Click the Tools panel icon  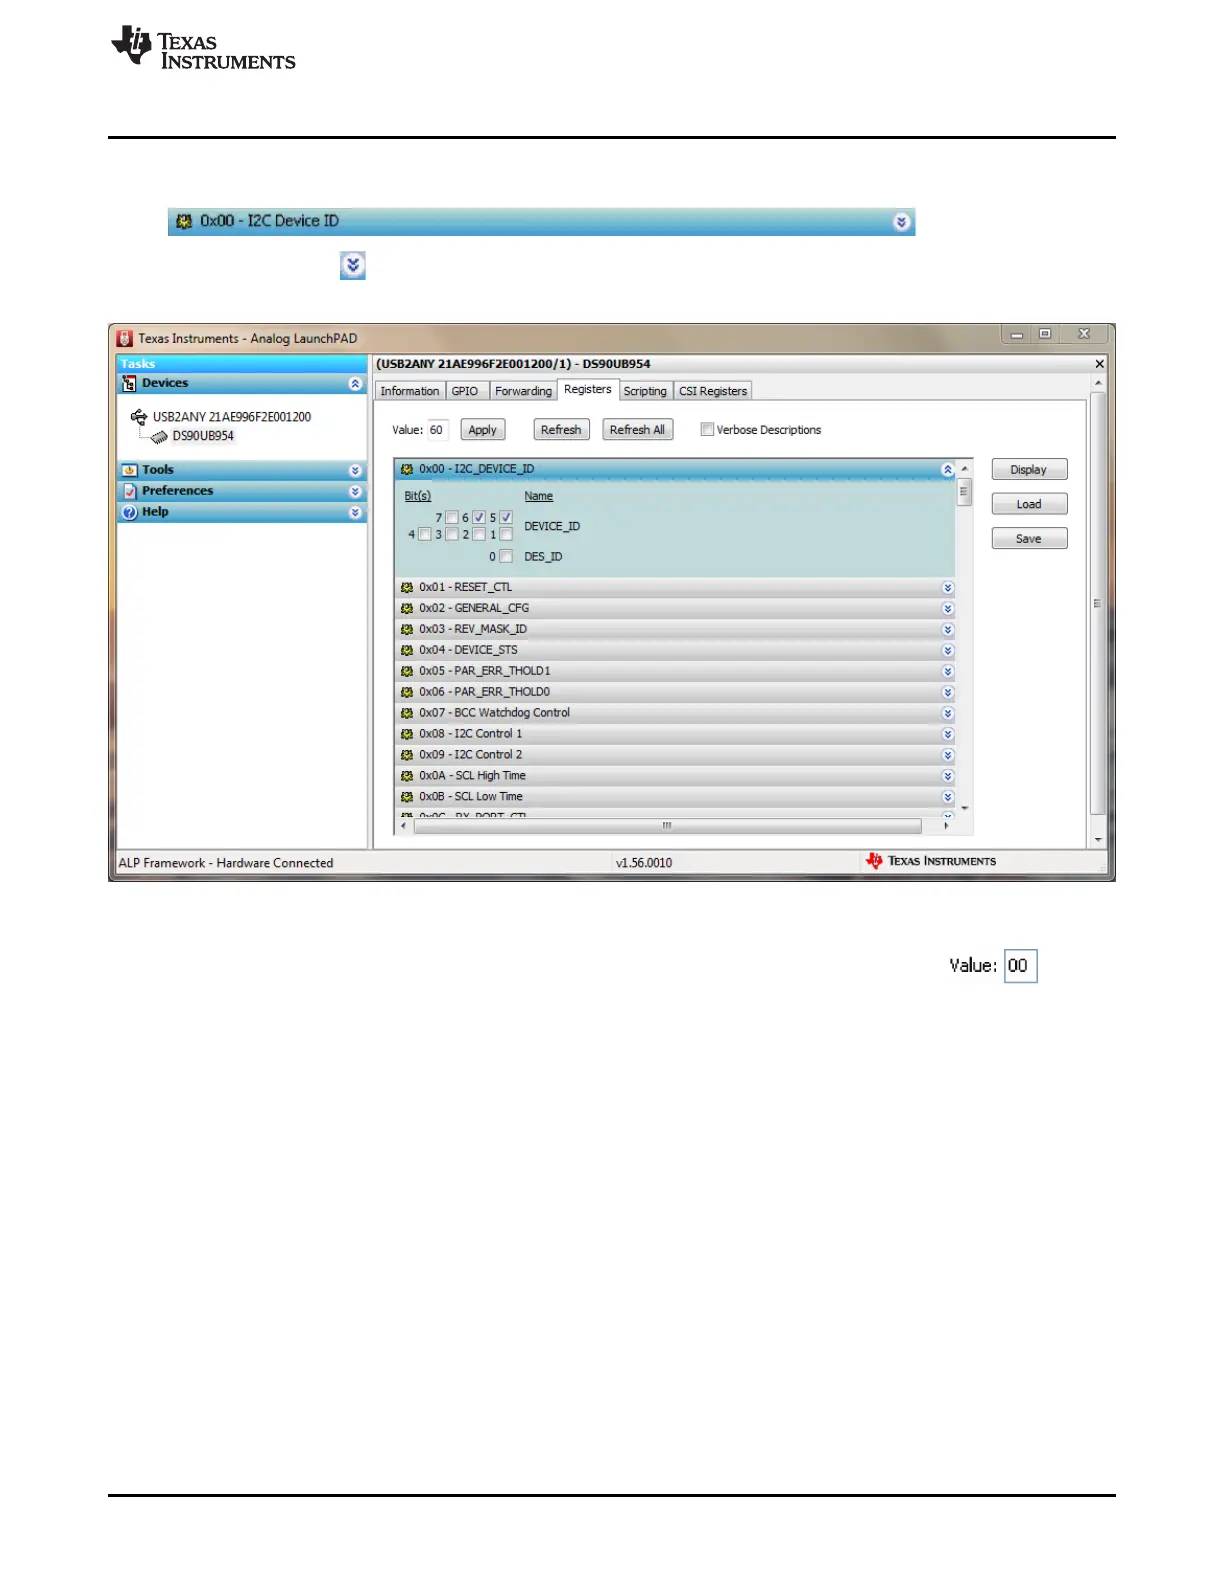(x=129, y=470)
